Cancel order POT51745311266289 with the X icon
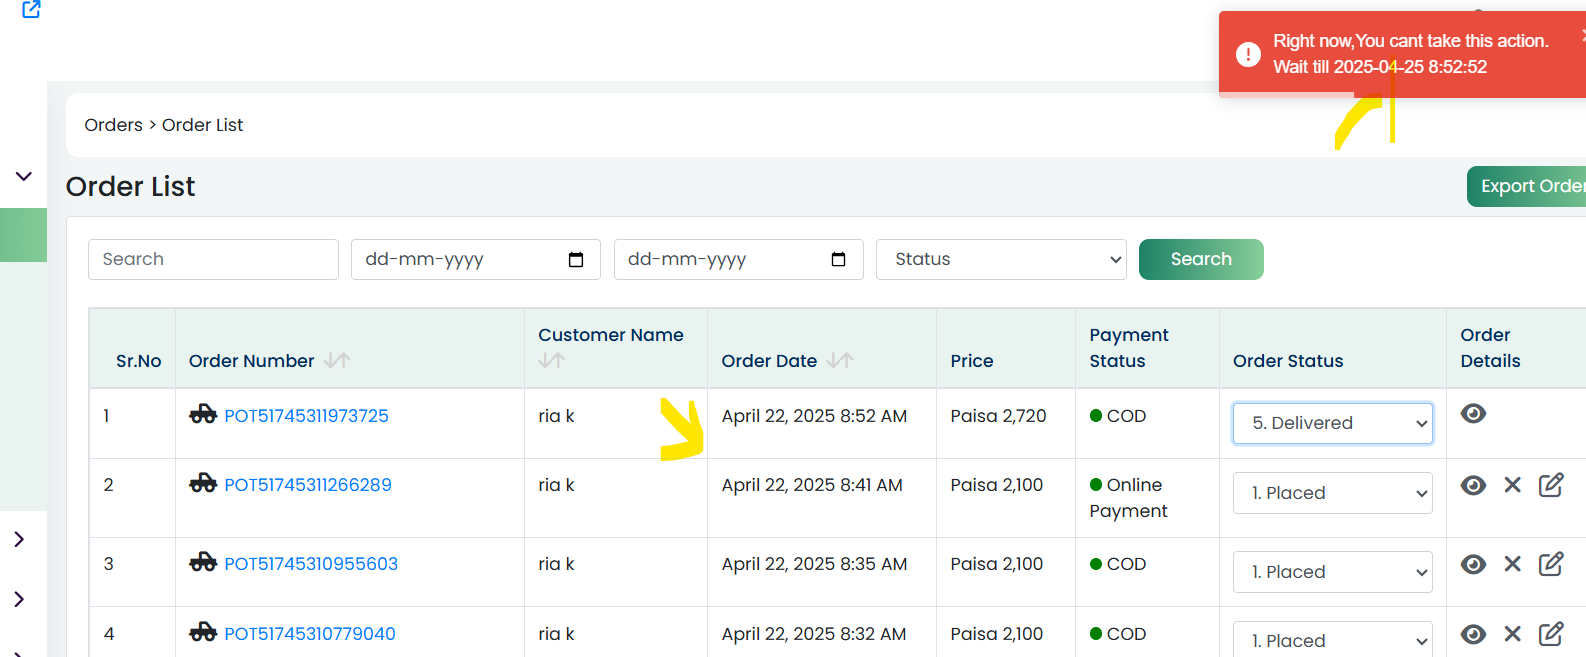Viewport: 1586px width, 657px height. 1512,485
